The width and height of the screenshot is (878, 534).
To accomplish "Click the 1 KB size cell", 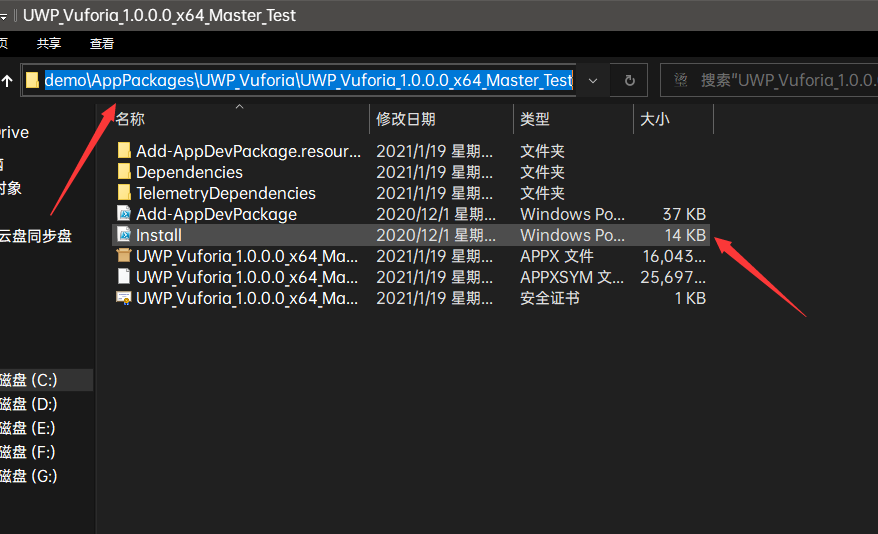I will tap(690, 298).
